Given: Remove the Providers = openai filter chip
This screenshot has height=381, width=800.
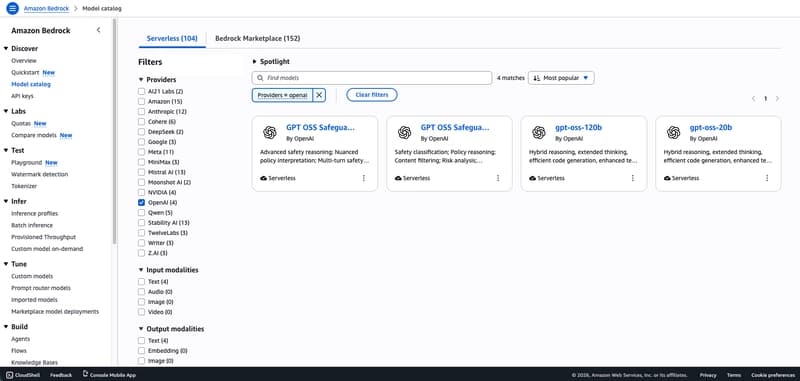Looking at the screenshot, I should pyautogui.click(x=319, y=95).
